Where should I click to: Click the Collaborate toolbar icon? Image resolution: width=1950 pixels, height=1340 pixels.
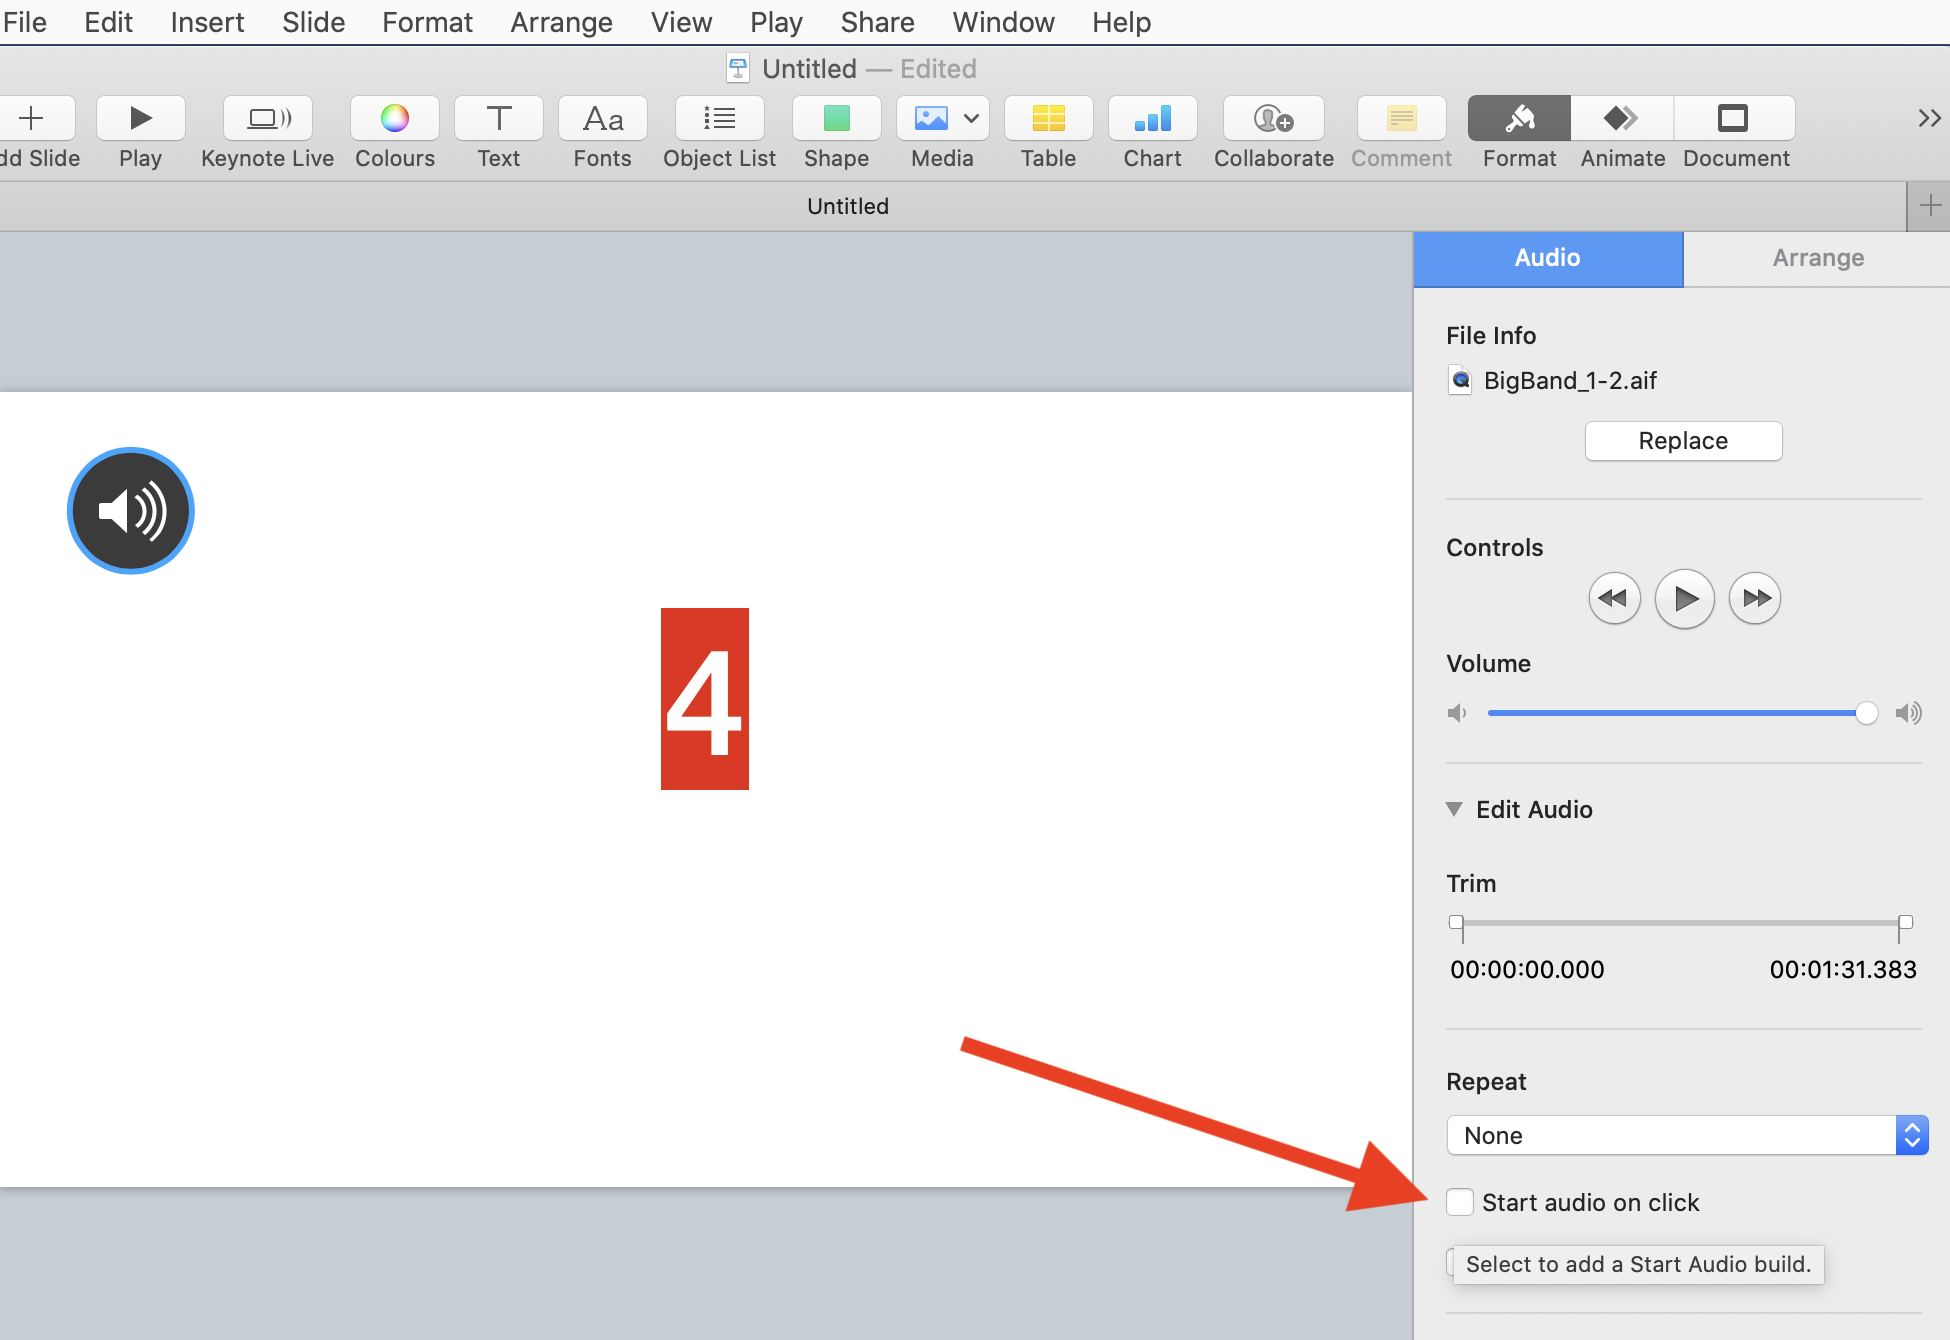pos(1273,119)
